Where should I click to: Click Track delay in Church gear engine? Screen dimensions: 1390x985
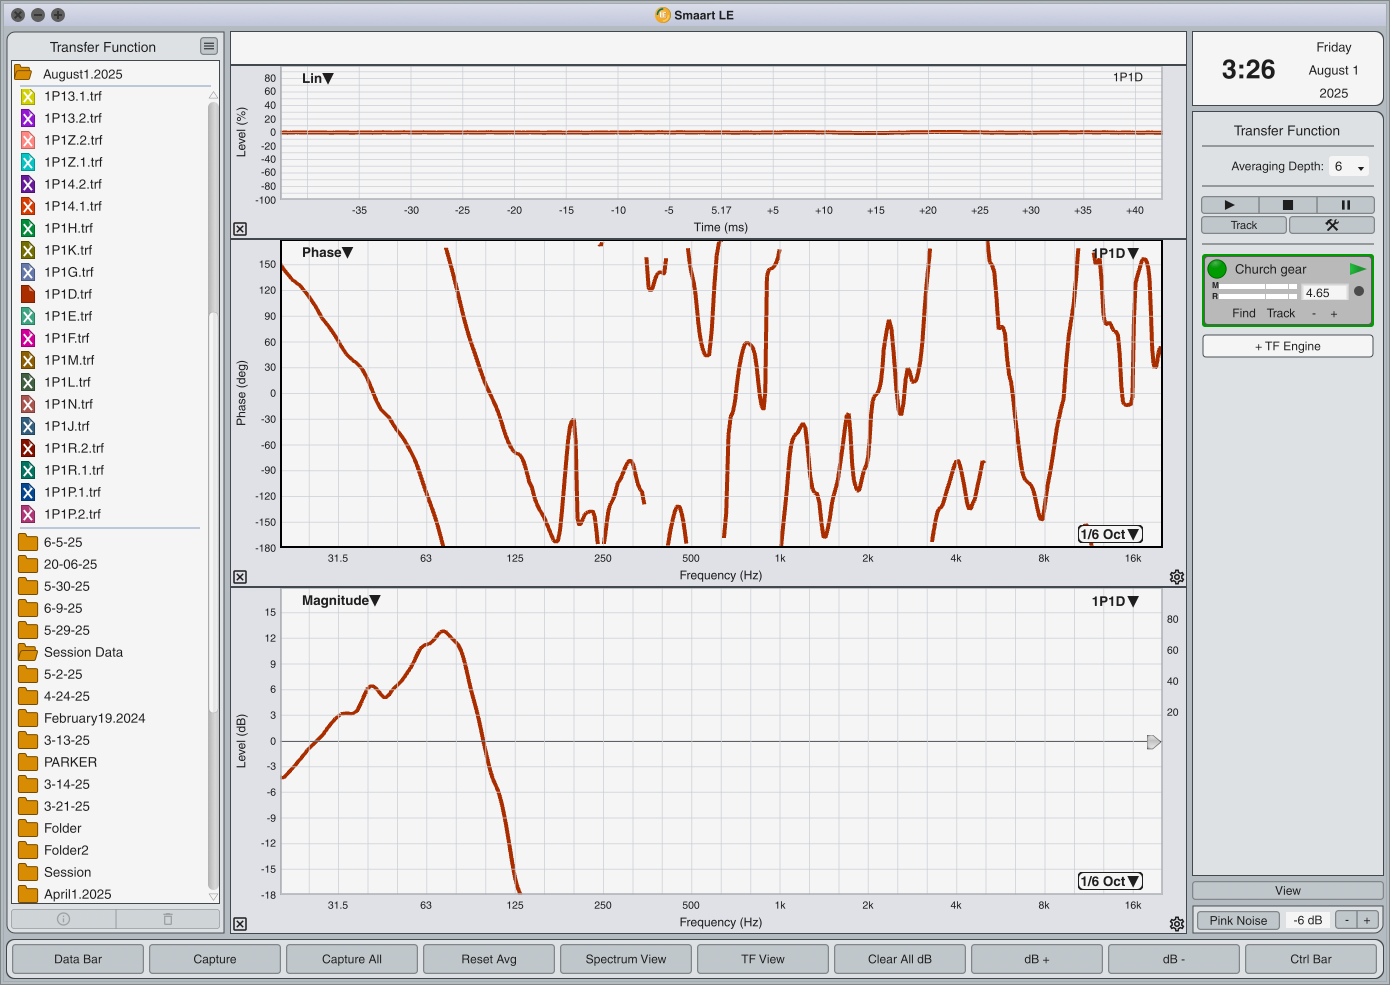[1281, 313]
